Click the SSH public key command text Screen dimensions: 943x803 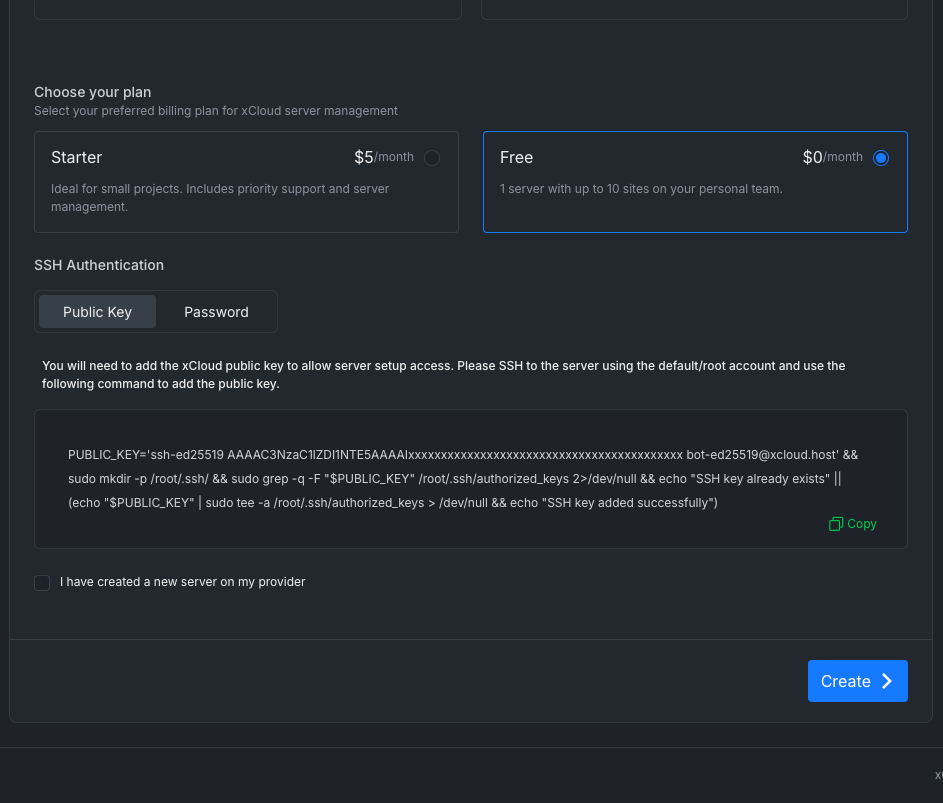click(463, 479)
